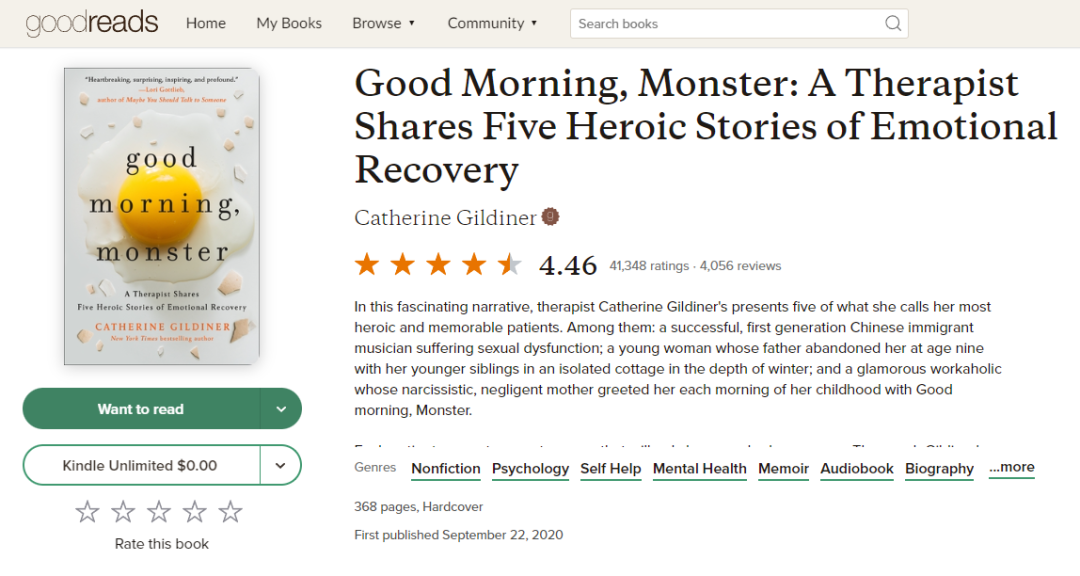
Task: Rate this book three stars
Action: [x=159, y=512]
